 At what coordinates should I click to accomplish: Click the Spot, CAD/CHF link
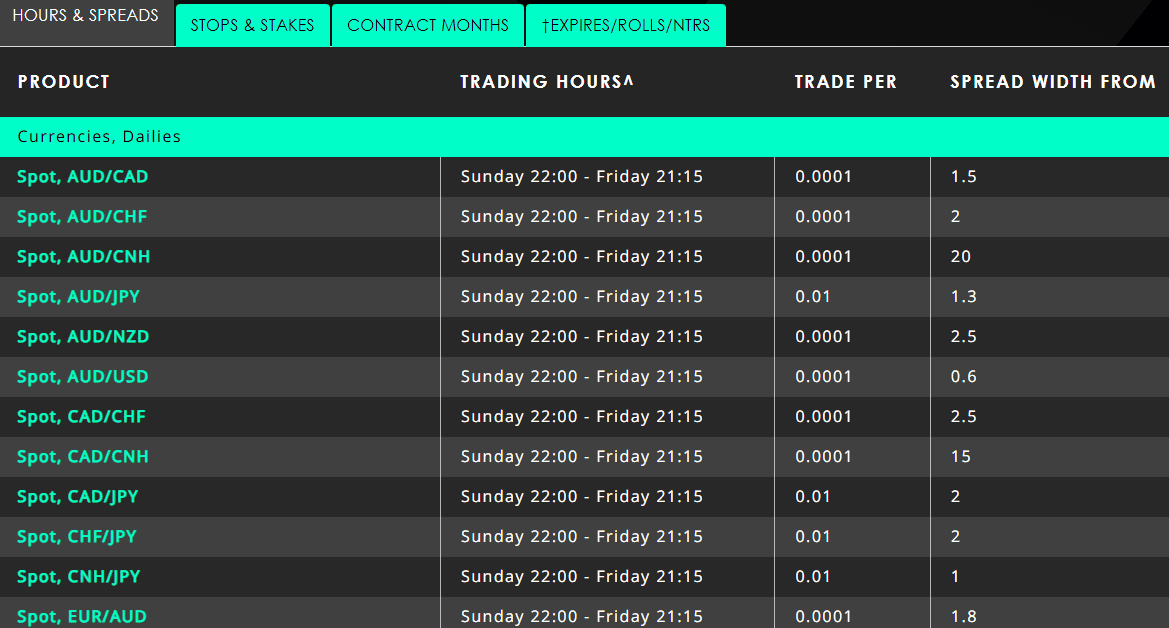[82, 417]
